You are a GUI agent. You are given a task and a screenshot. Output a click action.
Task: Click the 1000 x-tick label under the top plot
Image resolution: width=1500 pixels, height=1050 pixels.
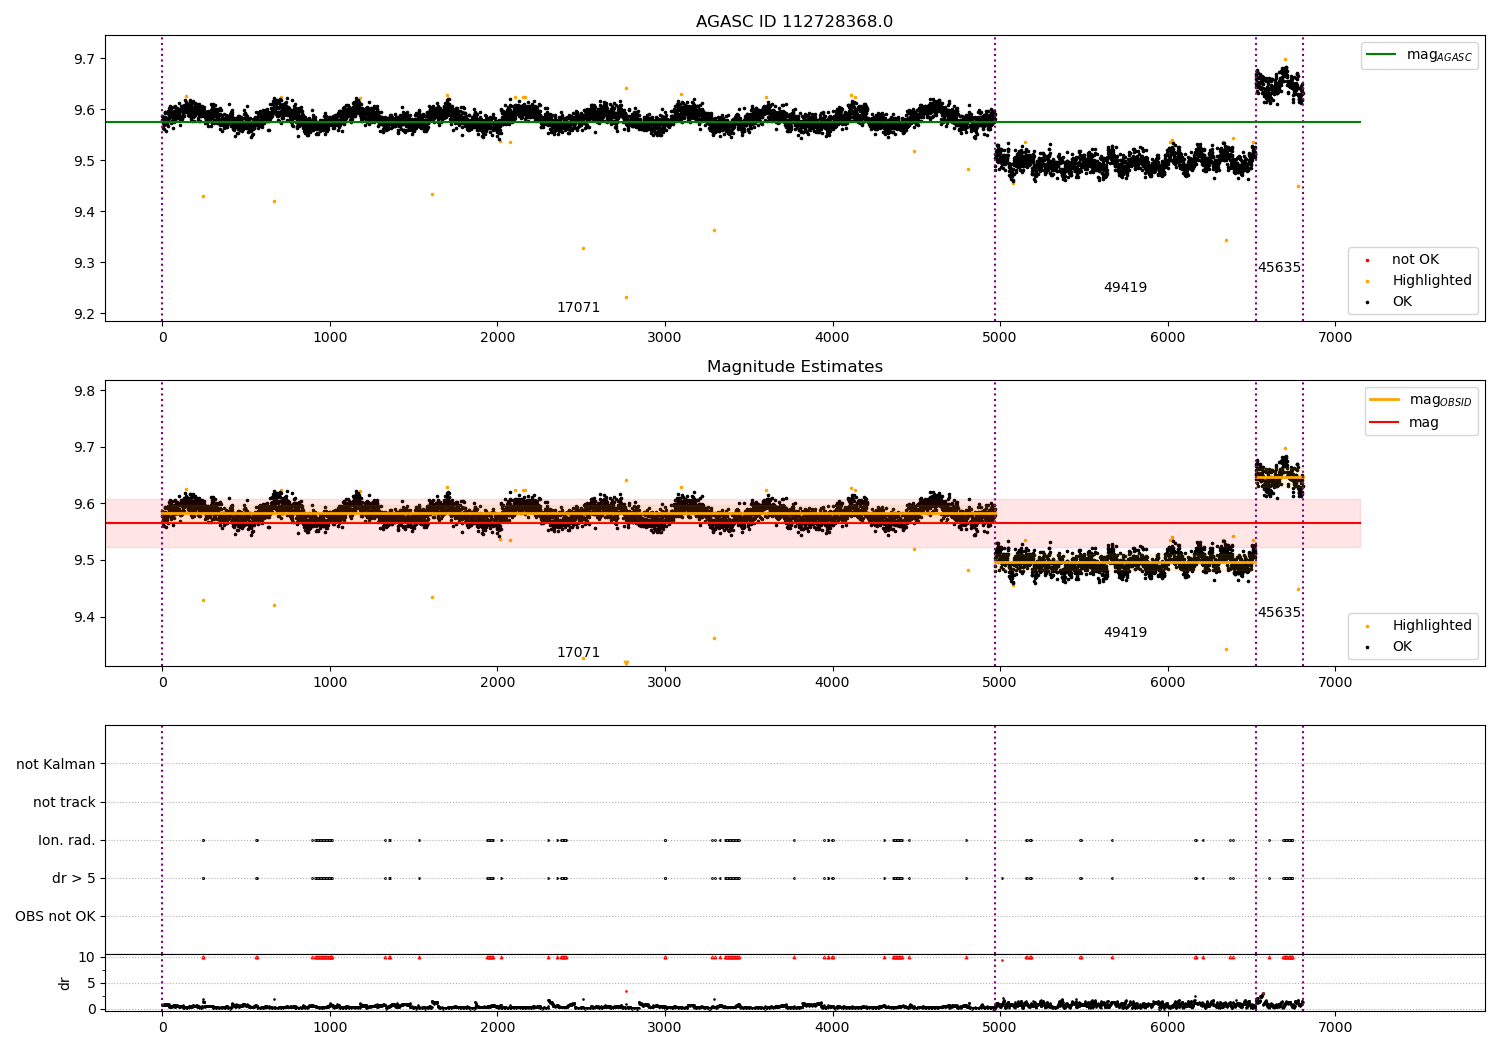click(x=330, y=338)
